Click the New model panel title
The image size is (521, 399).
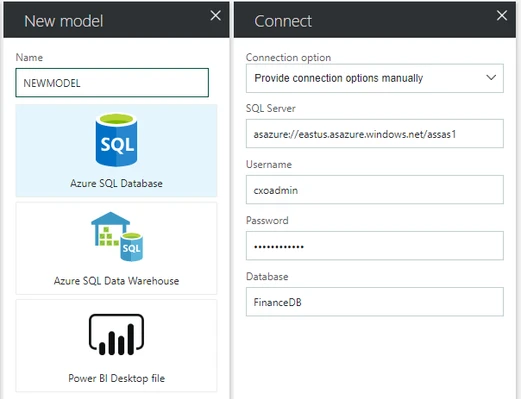(64, 21)
